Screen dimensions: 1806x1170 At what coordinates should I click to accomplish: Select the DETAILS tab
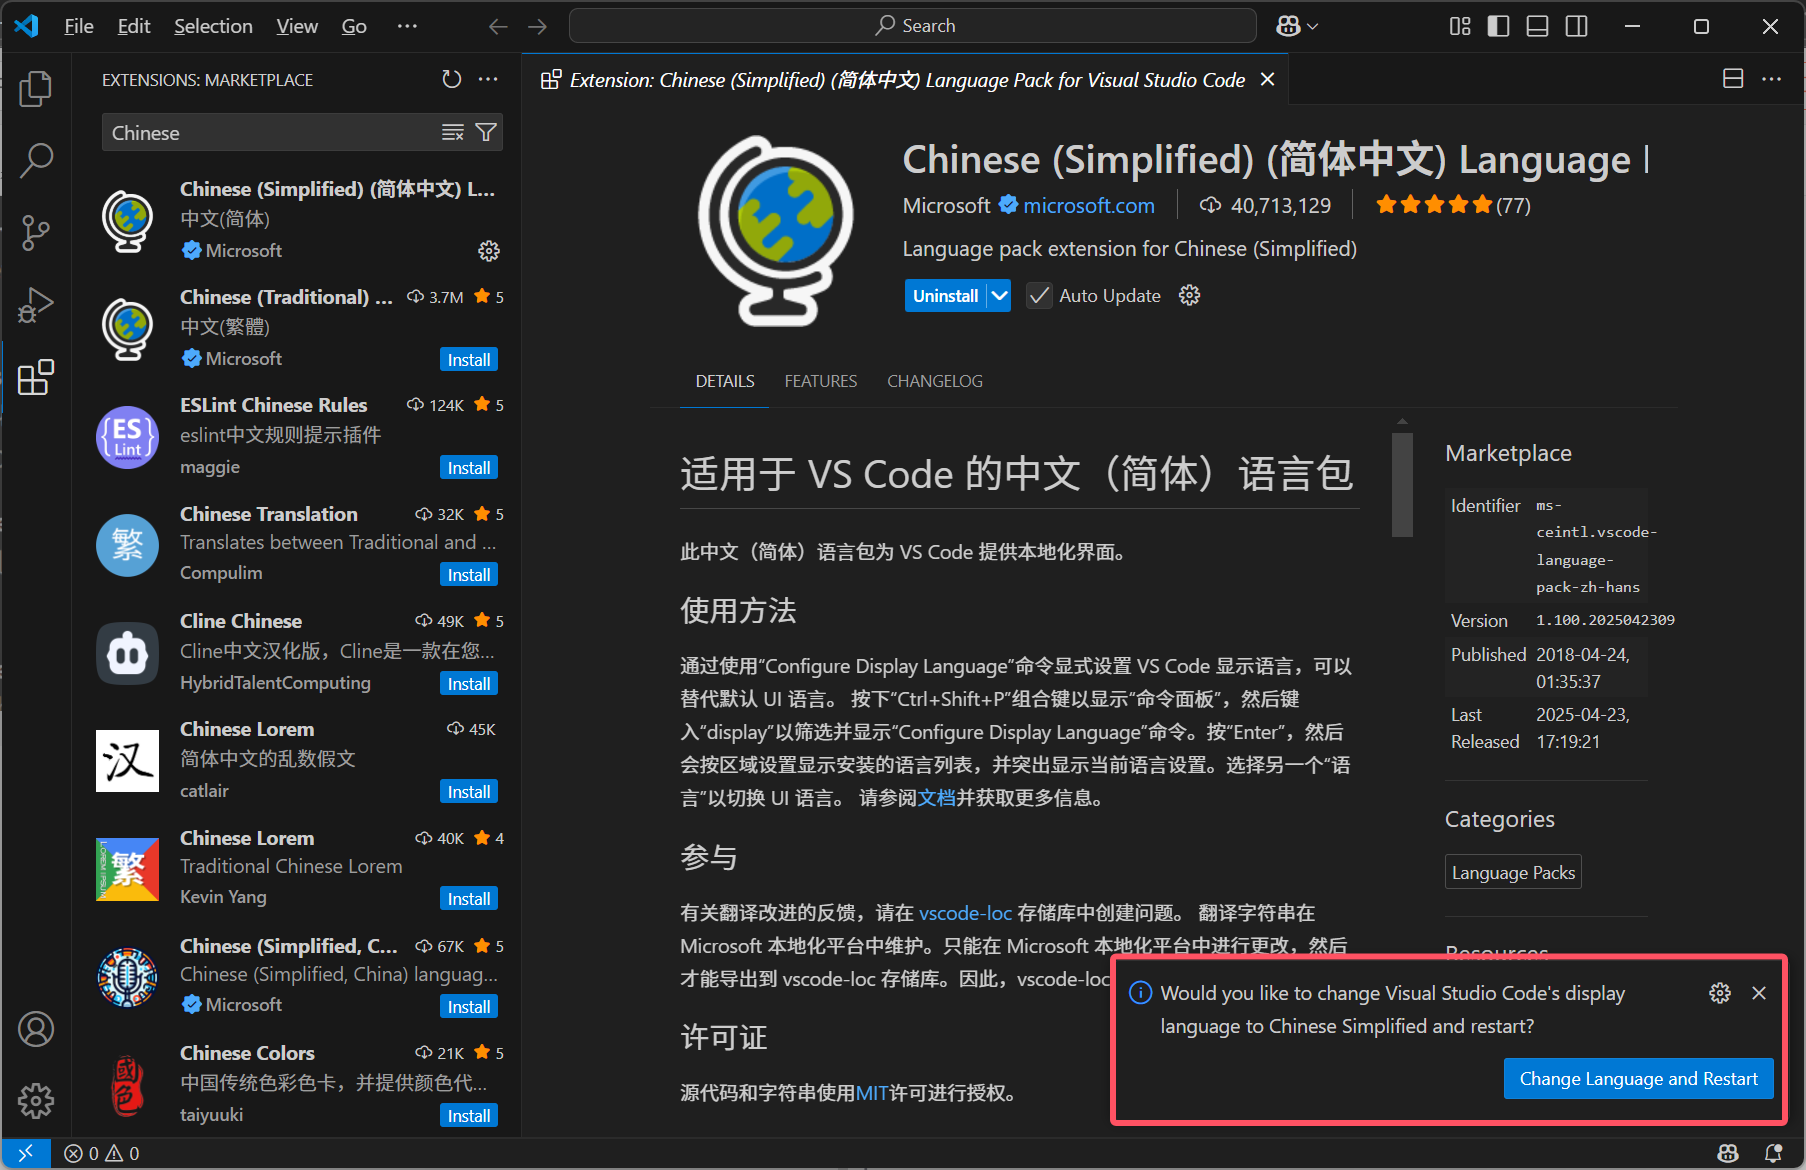point(725,381)
